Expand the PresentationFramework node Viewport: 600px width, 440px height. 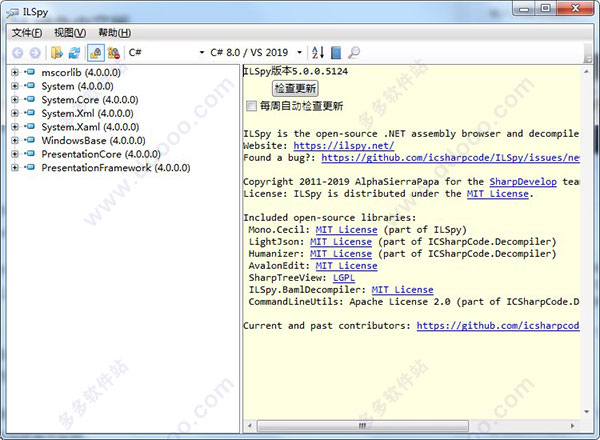(x=15, y=168)
